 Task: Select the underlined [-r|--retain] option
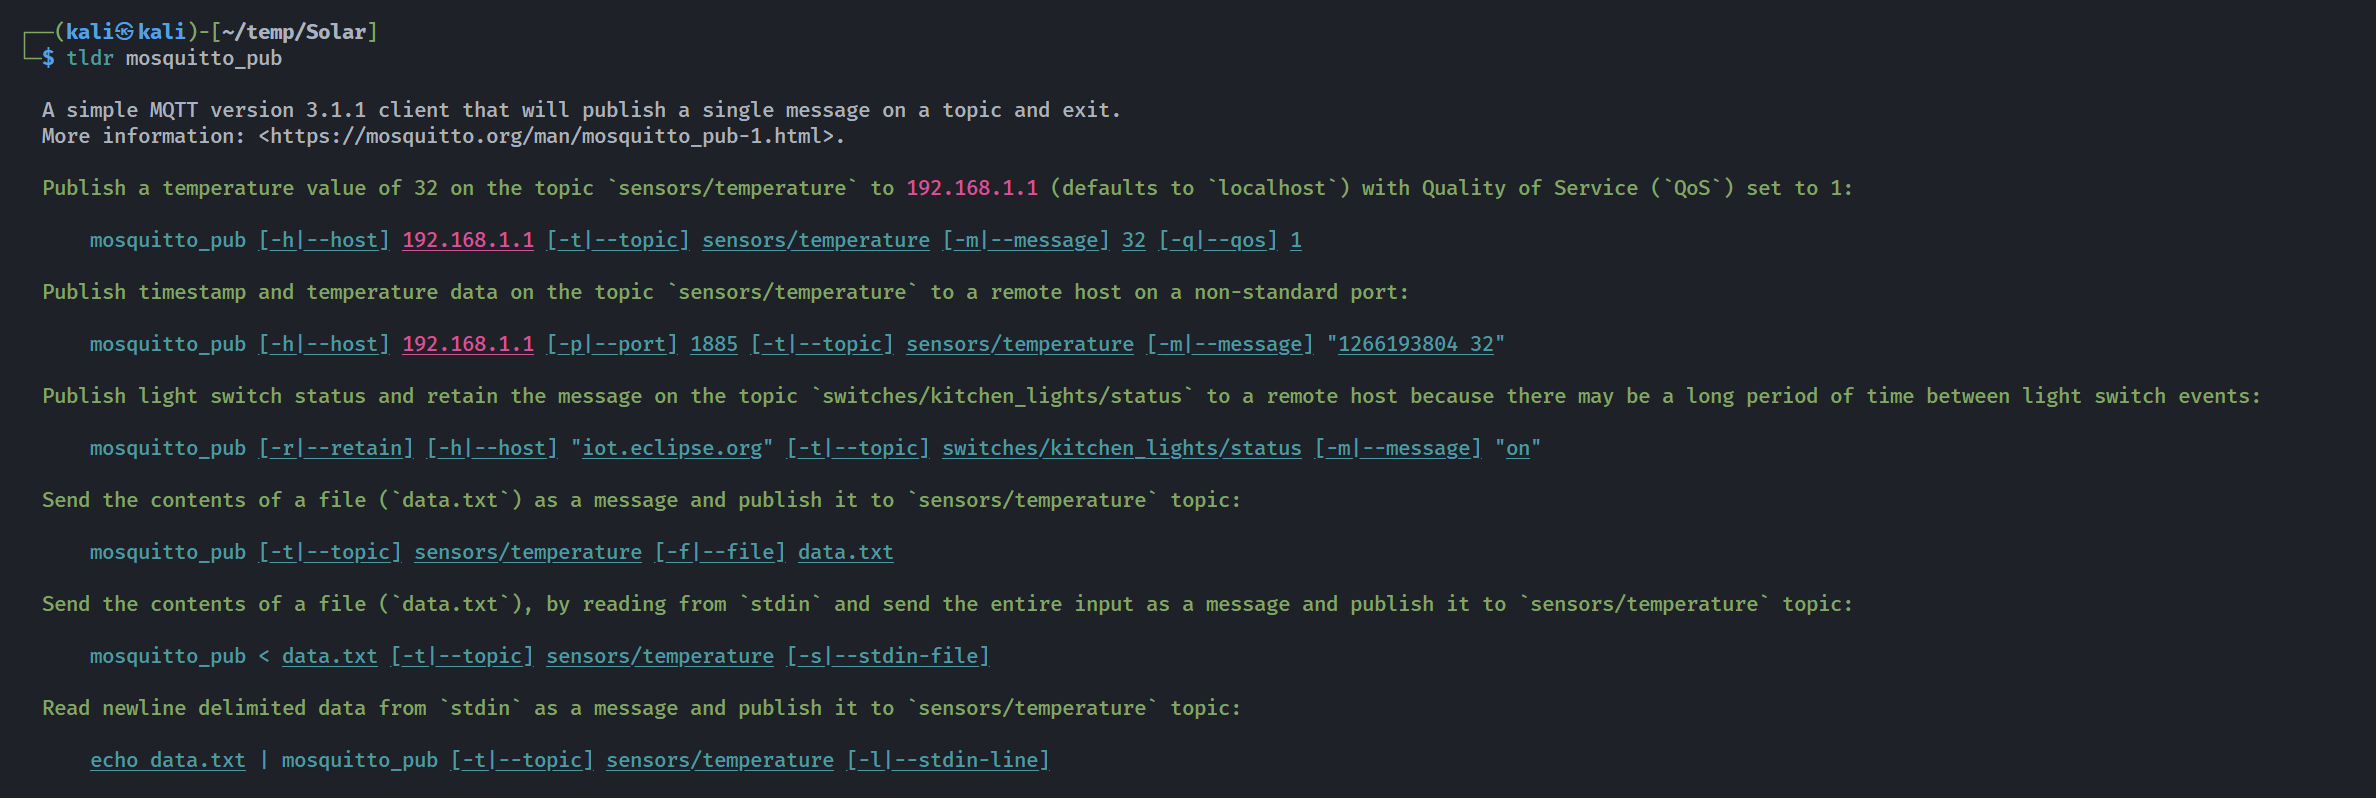pos(336,448)
